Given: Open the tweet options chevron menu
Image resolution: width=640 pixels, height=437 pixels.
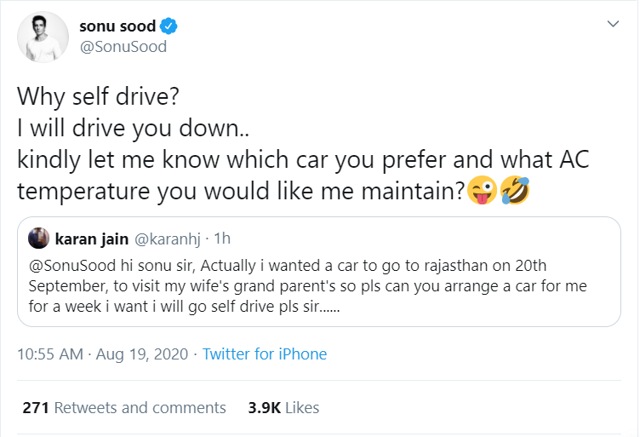Looking at the screenshot, I should [613, 24].
